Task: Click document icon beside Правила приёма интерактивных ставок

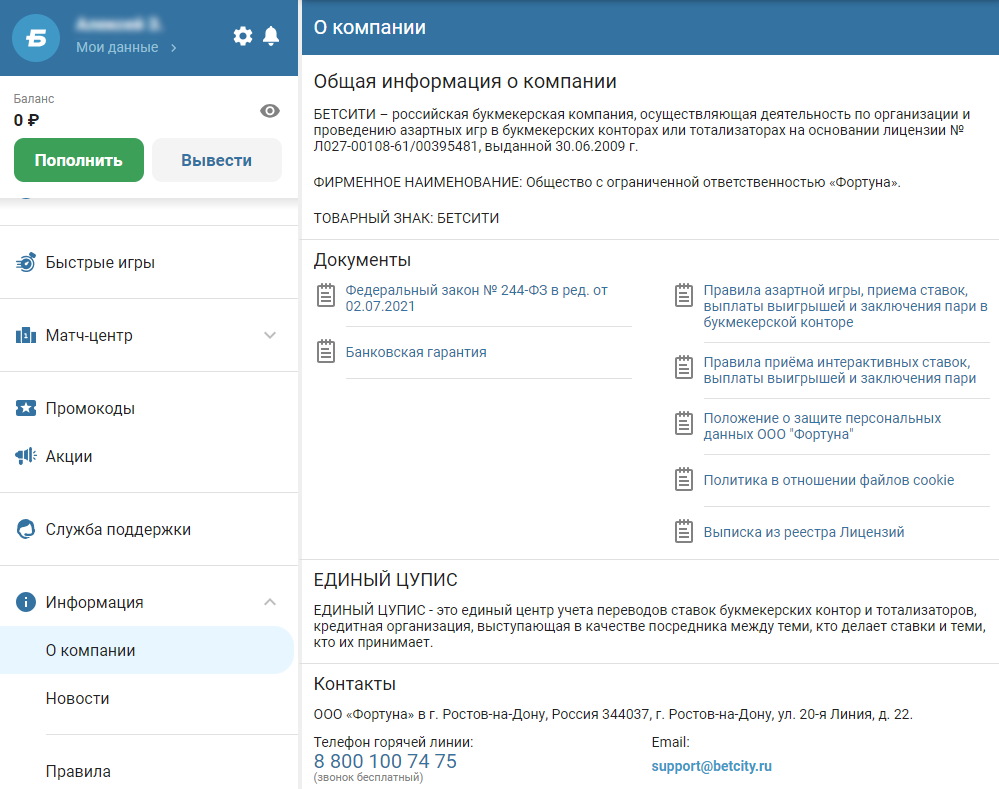Action: point(684,367)
